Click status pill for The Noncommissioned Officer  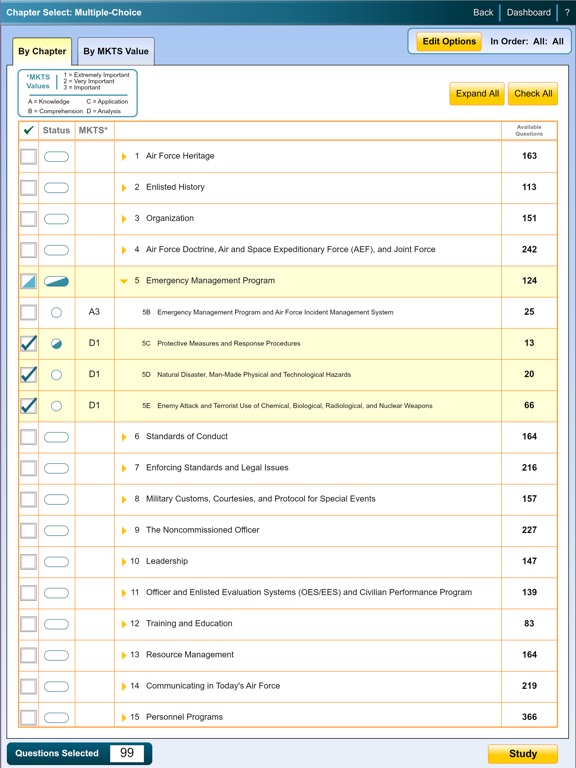tap(56, 531)
